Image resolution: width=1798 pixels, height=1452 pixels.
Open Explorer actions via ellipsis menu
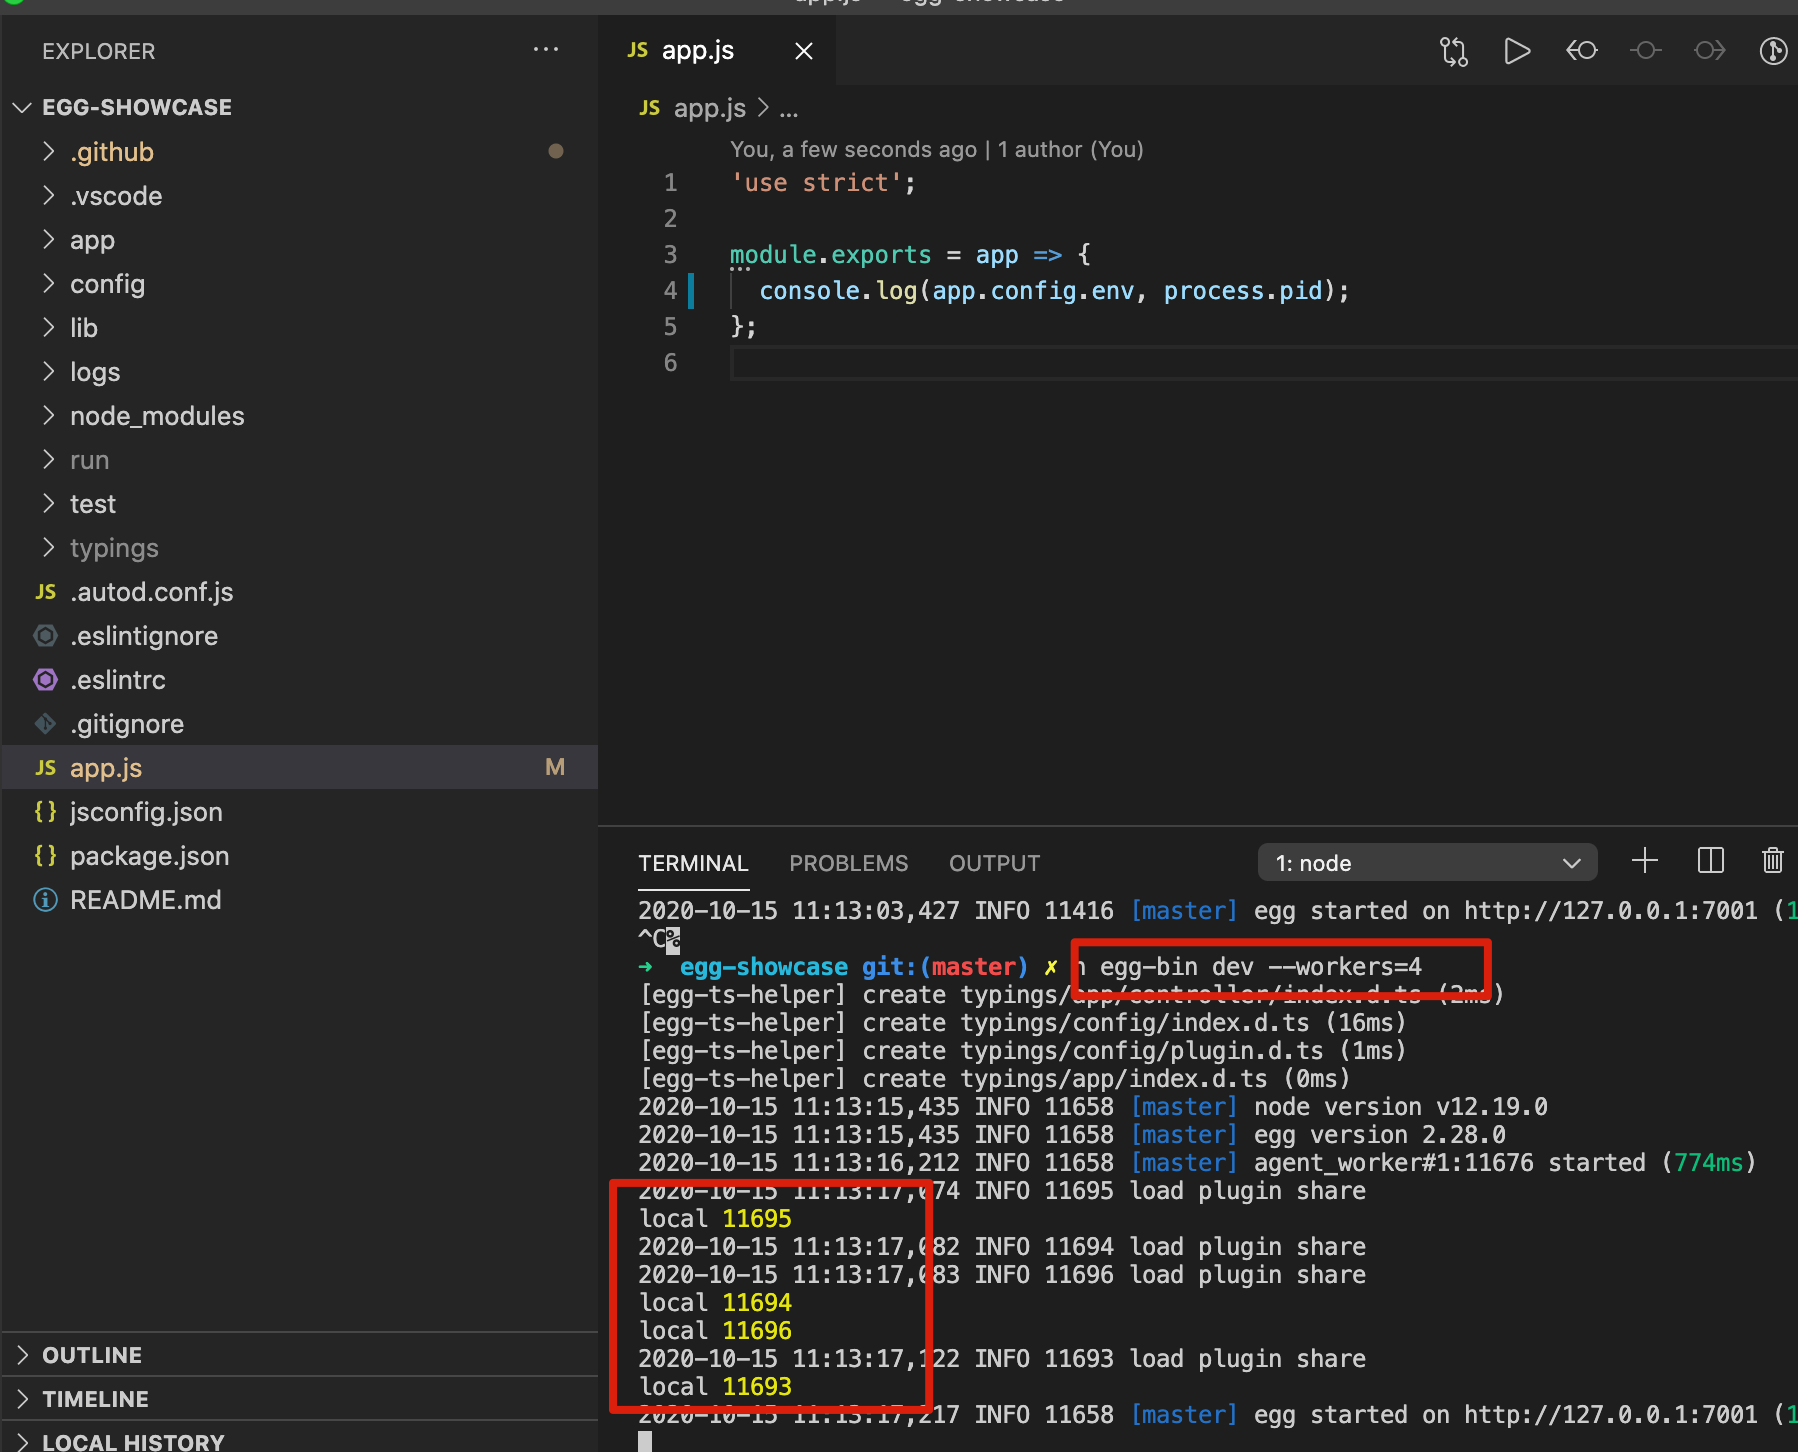pos(546,50)
